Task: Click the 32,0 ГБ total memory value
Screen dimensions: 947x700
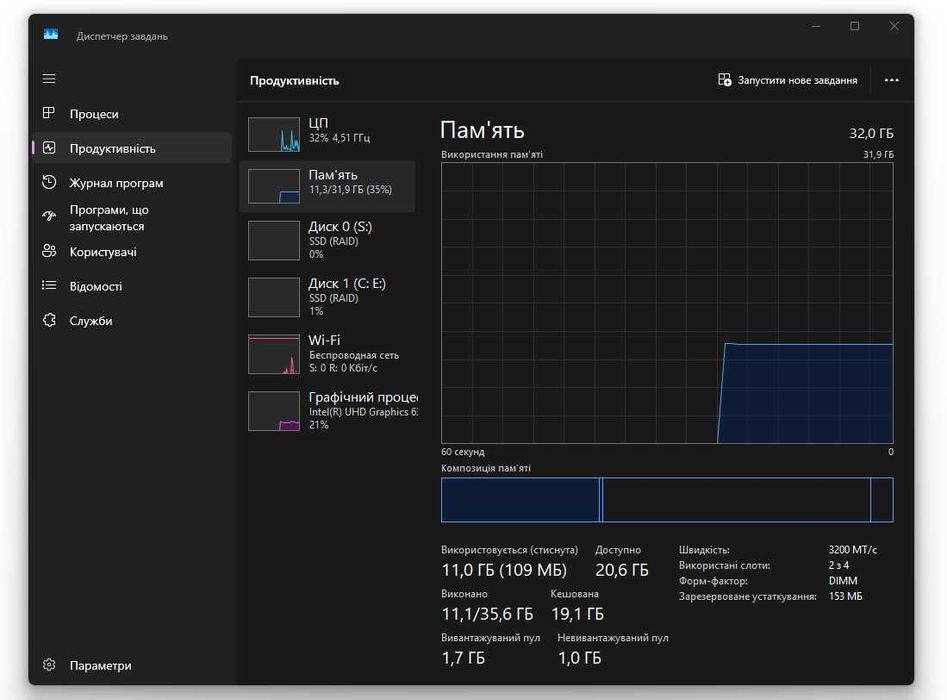Action: pos(871,133)
